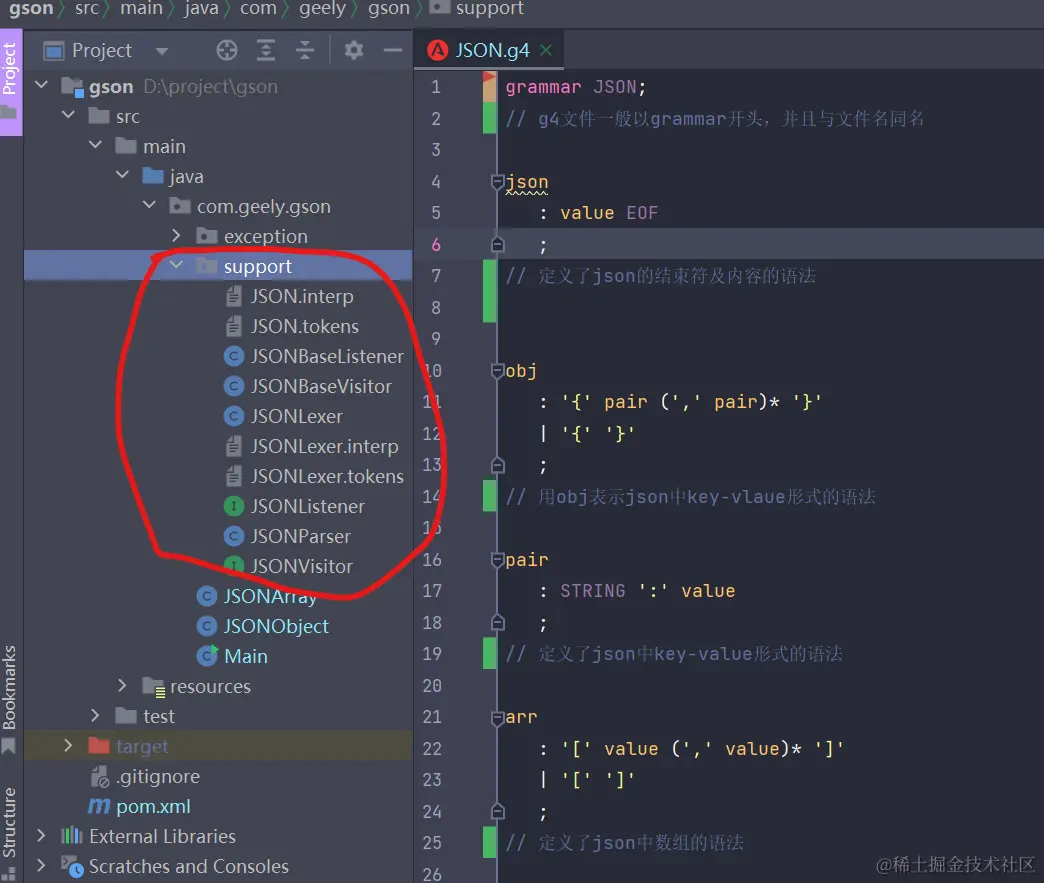Open the Project side tool tab
The height and width of the screenshot is (883, 1044).
(x=10, y=82)
